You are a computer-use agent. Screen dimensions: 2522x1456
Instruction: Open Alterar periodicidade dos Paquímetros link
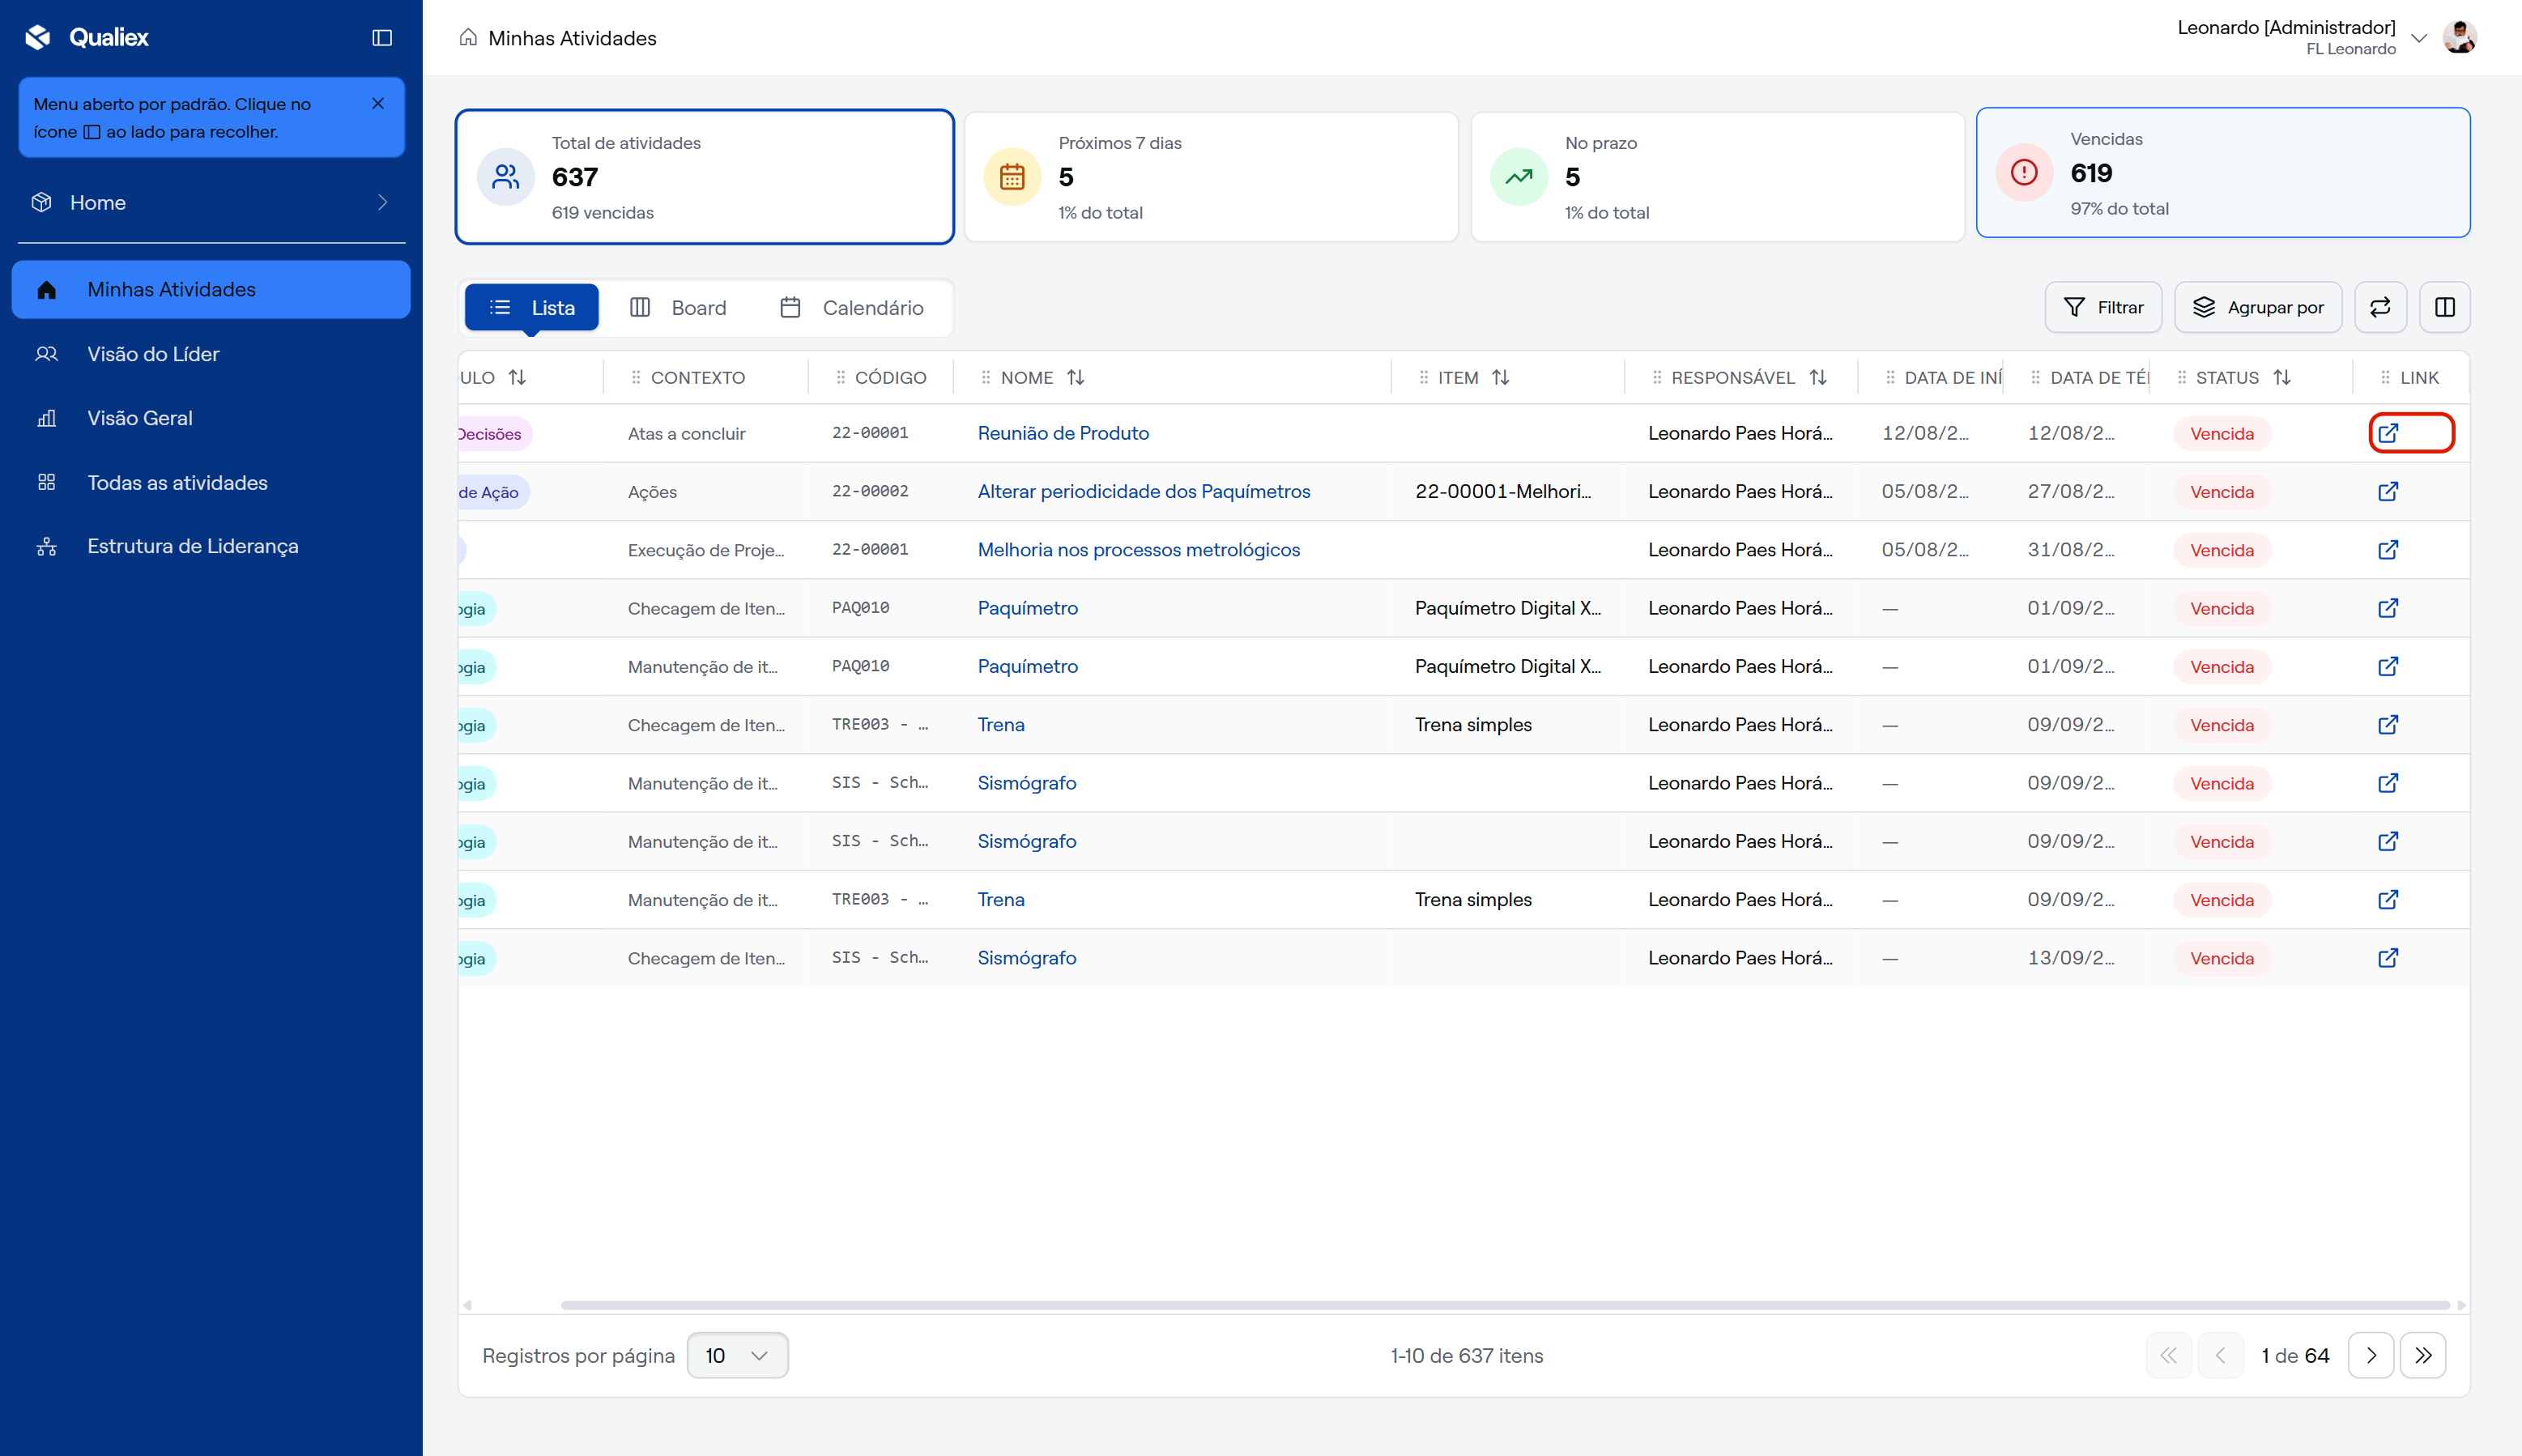pyautogui.click(x=1144, y=491)
